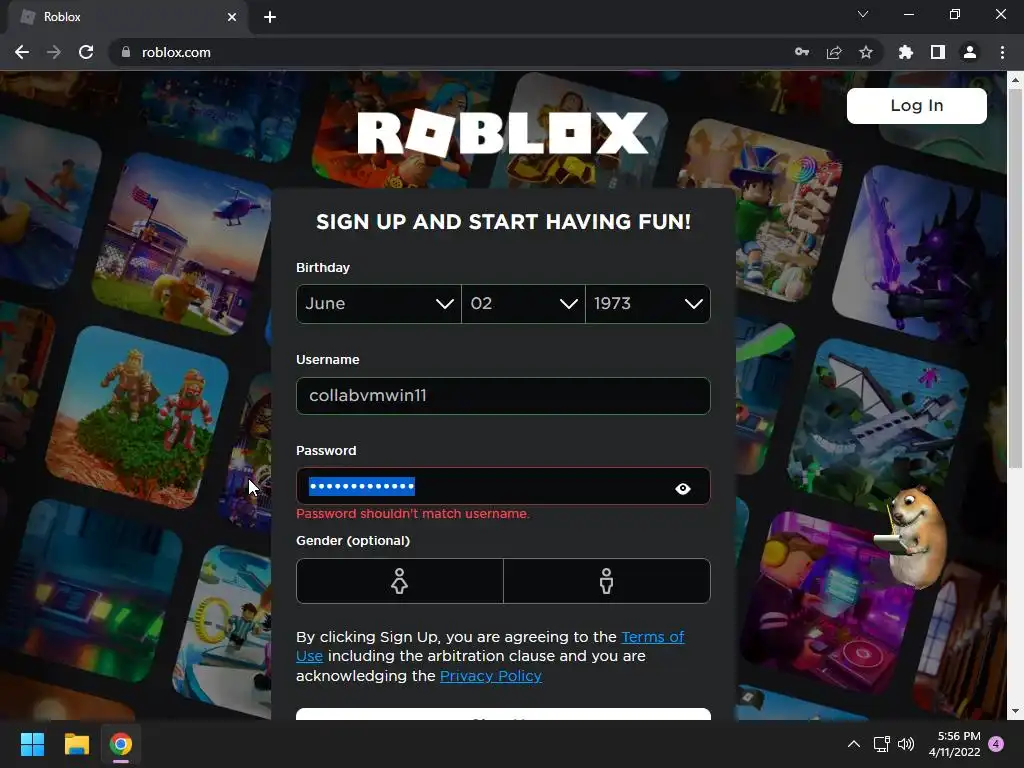Go back to the previous page

(22, 52)
